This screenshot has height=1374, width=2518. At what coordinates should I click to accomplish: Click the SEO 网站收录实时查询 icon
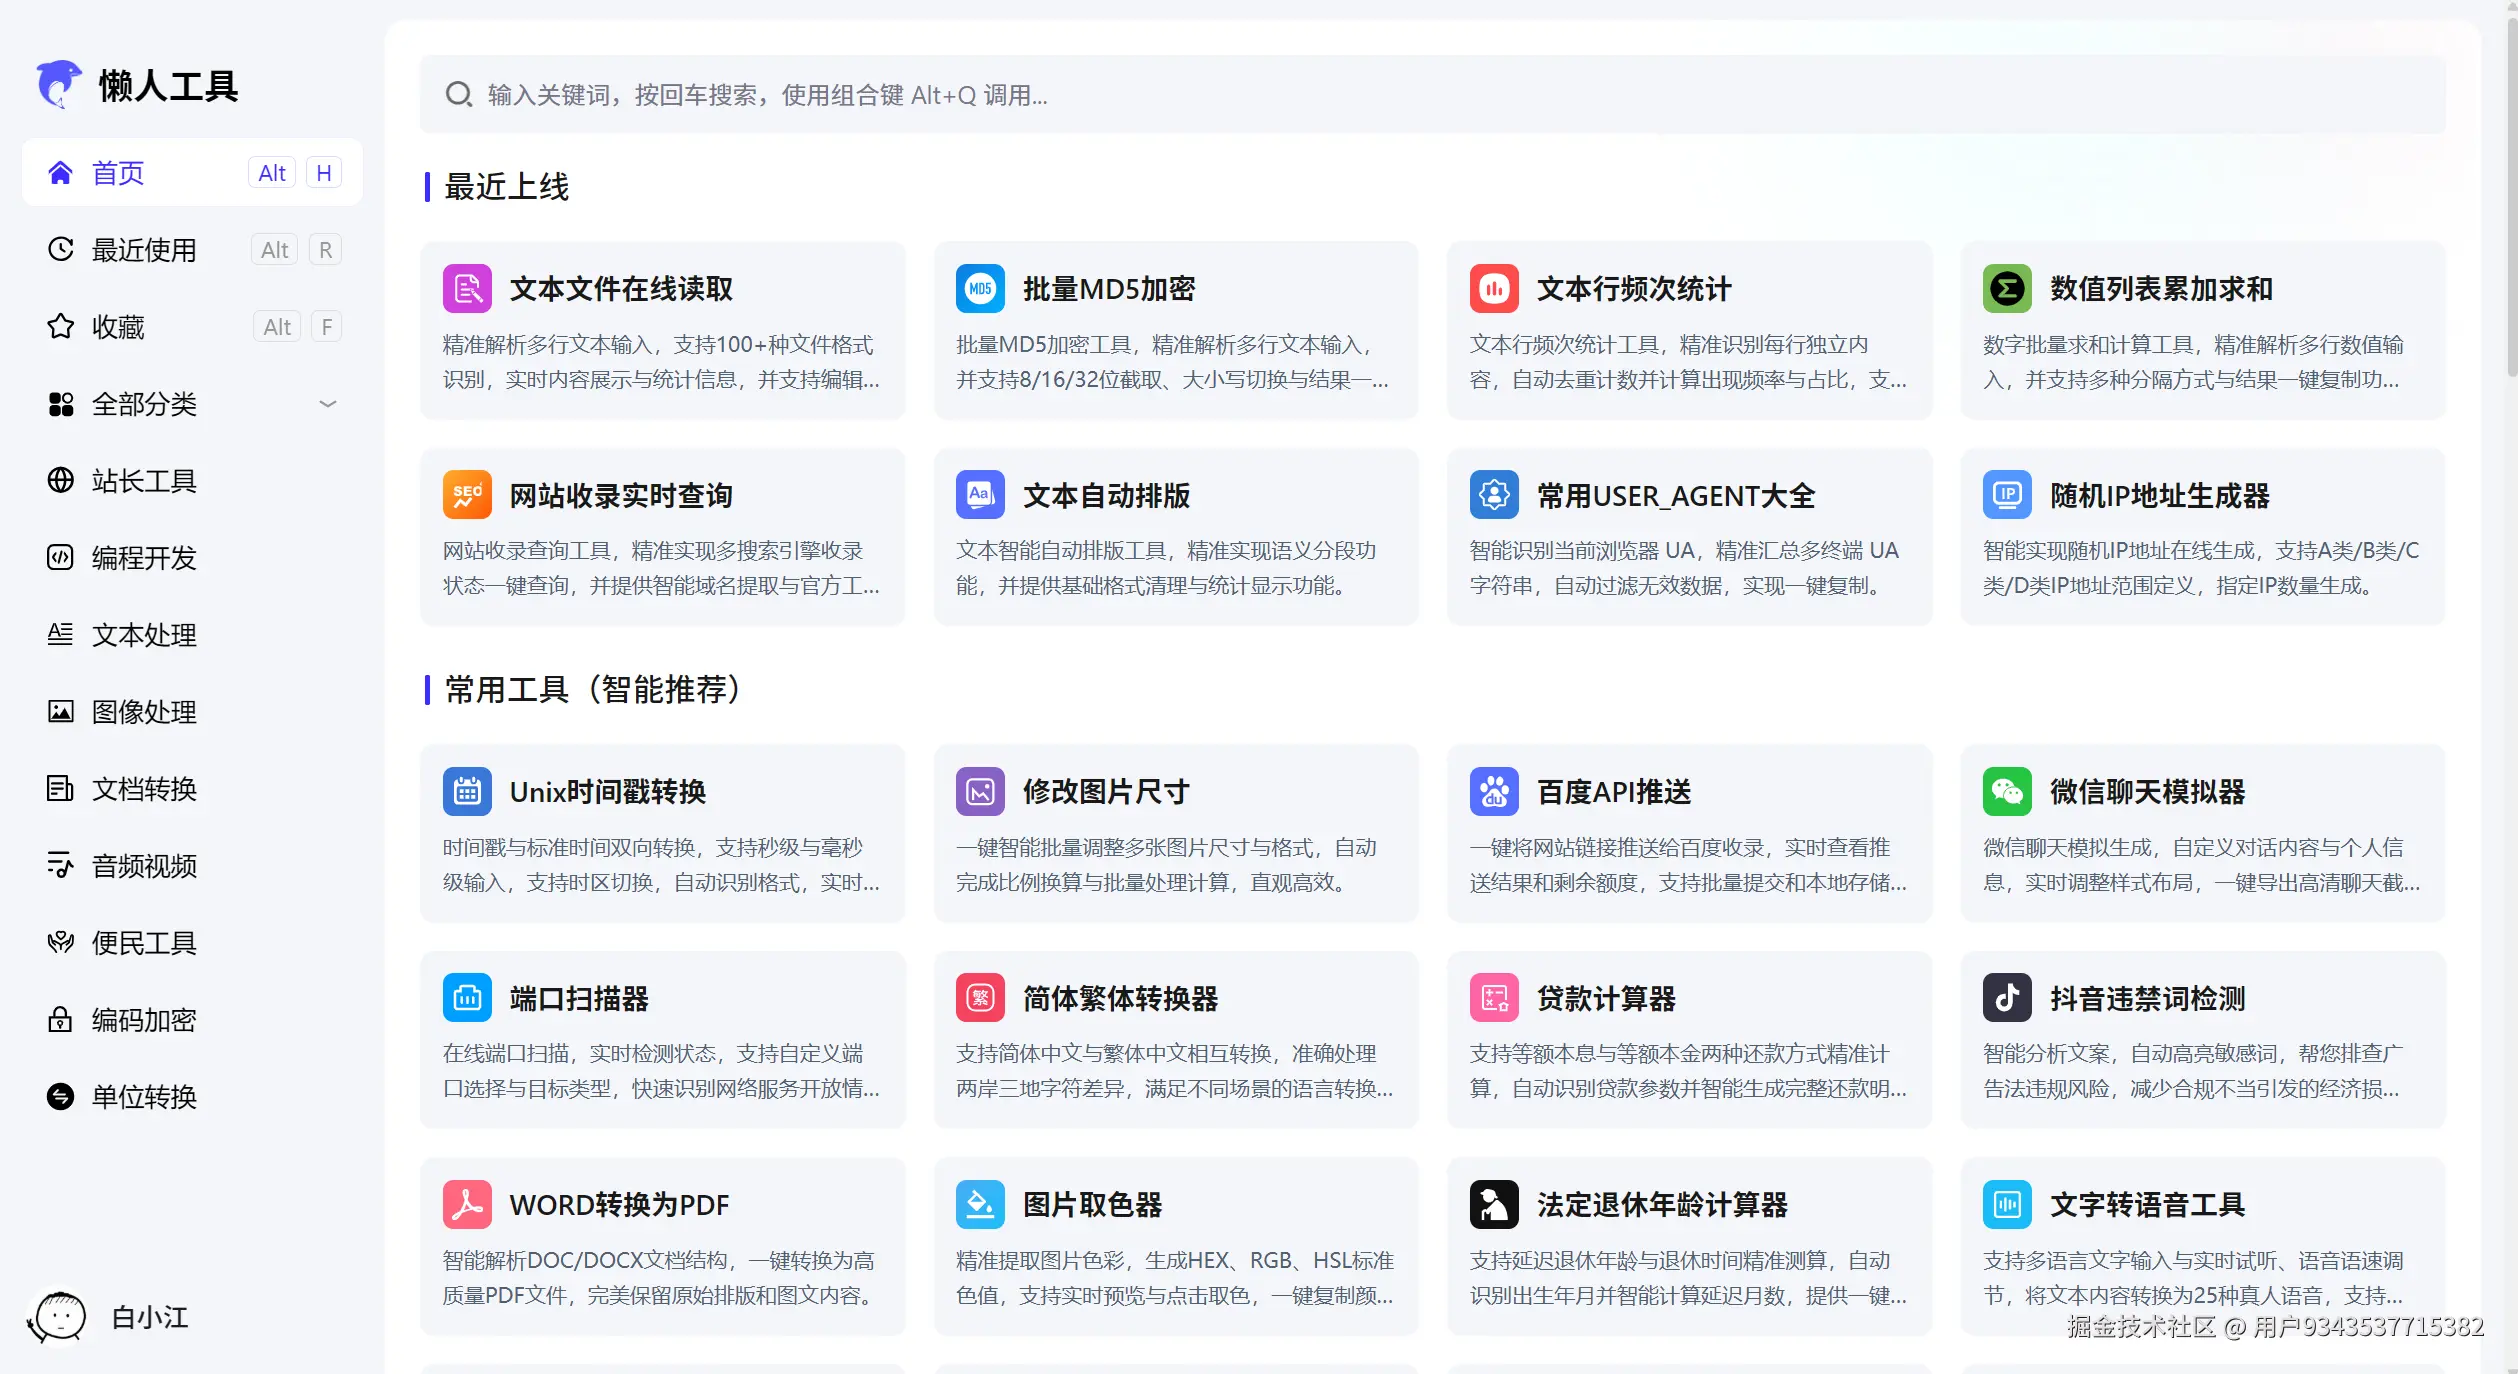point(466,494)
